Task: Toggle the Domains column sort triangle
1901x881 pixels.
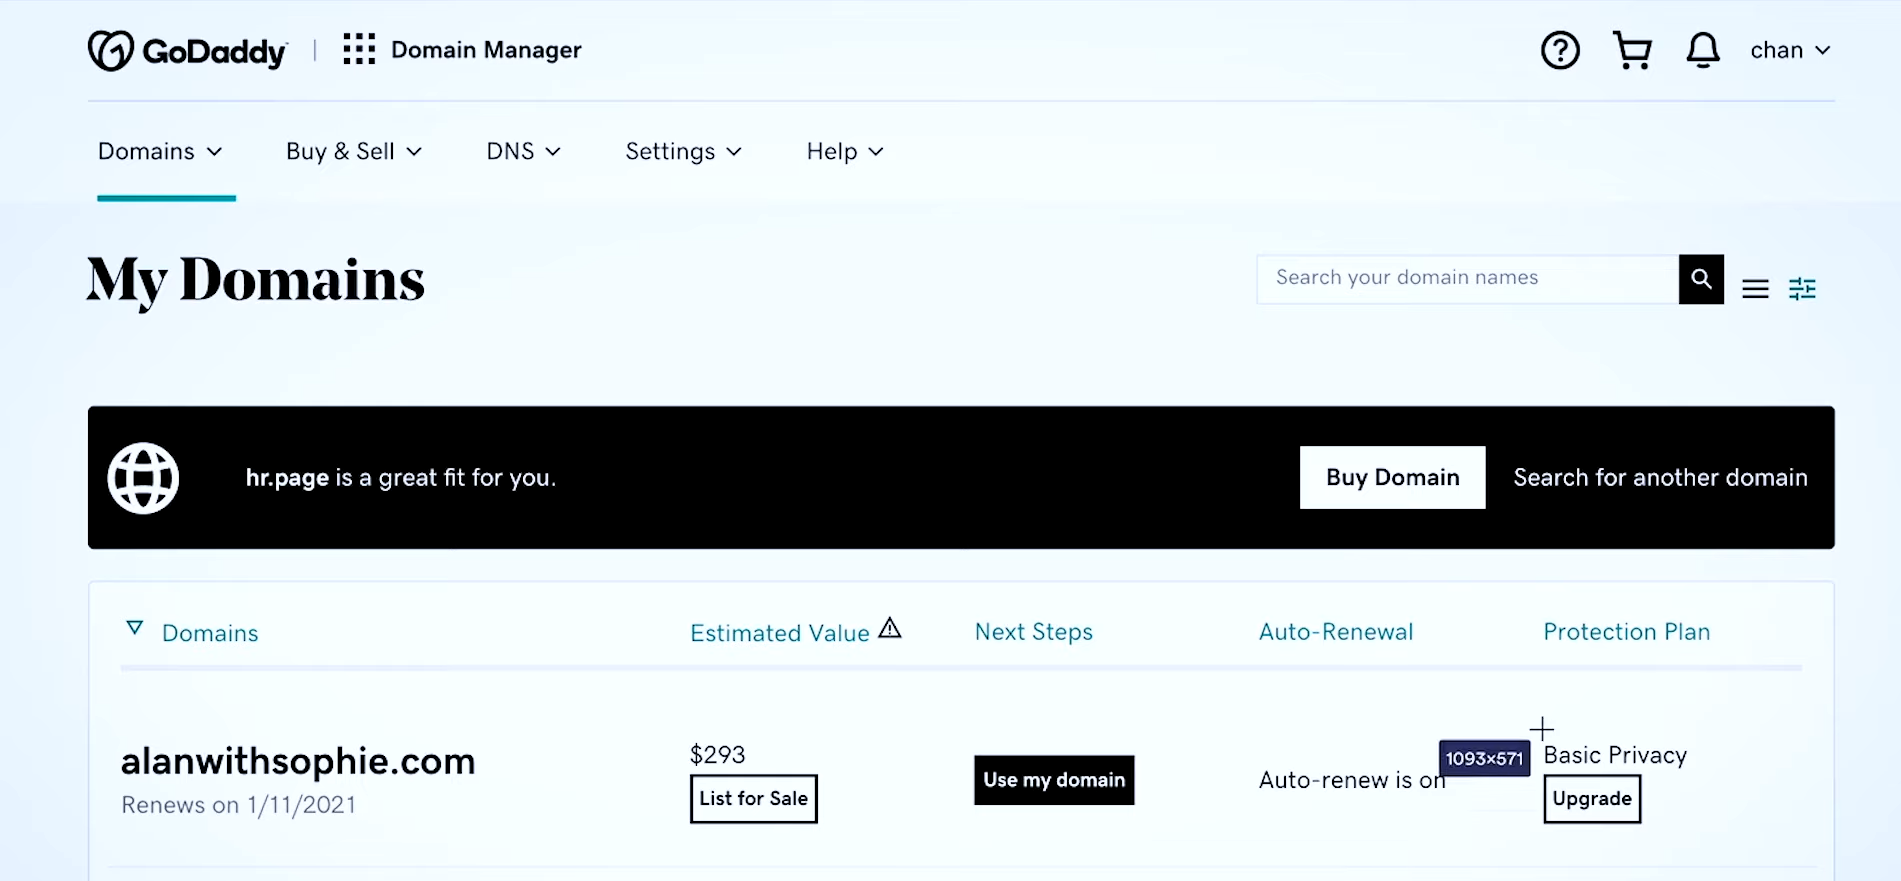Action: [x=135, y=628]
